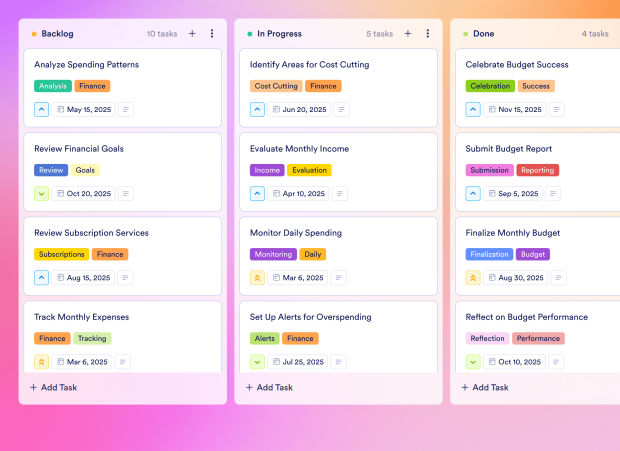
Task: Toggle priority arrow on Analyze Spending Patterns card
Action: point(41,109)
